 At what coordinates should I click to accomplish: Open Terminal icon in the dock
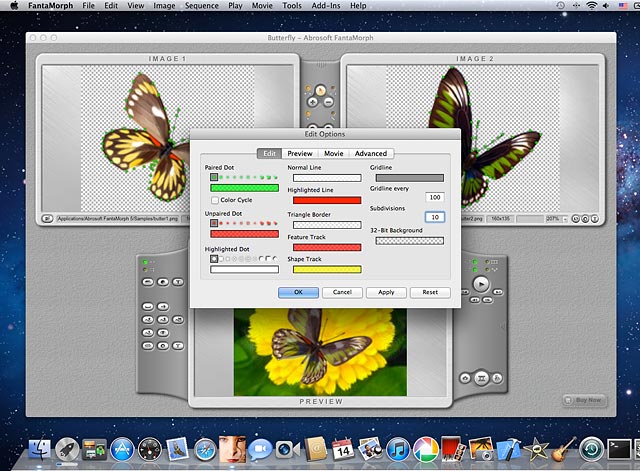pyautogui.click(x=619, y=449)
